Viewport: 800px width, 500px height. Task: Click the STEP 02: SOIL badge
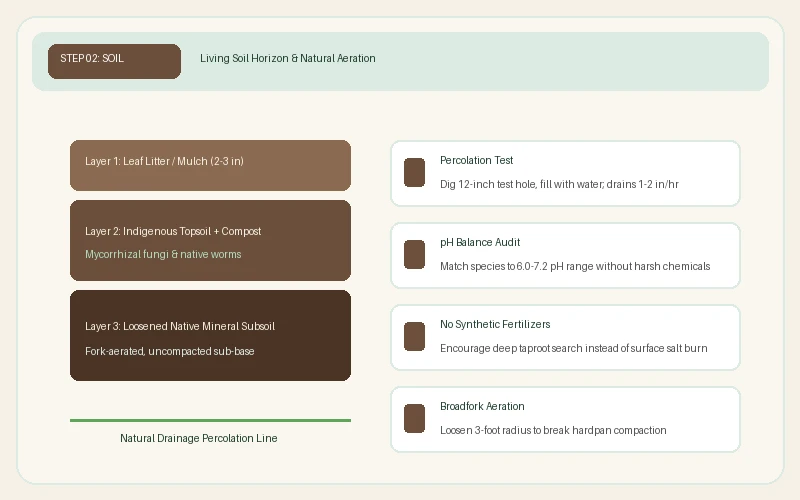(x=114, y=61)
